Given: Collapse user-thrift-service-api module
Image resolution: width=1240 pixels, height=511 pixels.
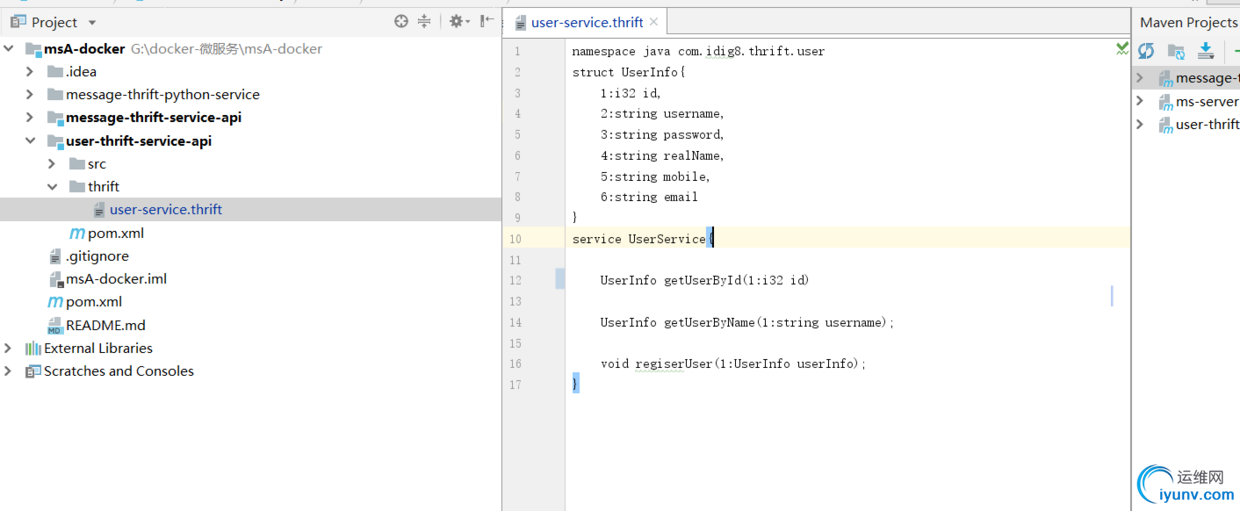Looking at the screenshot, I should (30, 141).
